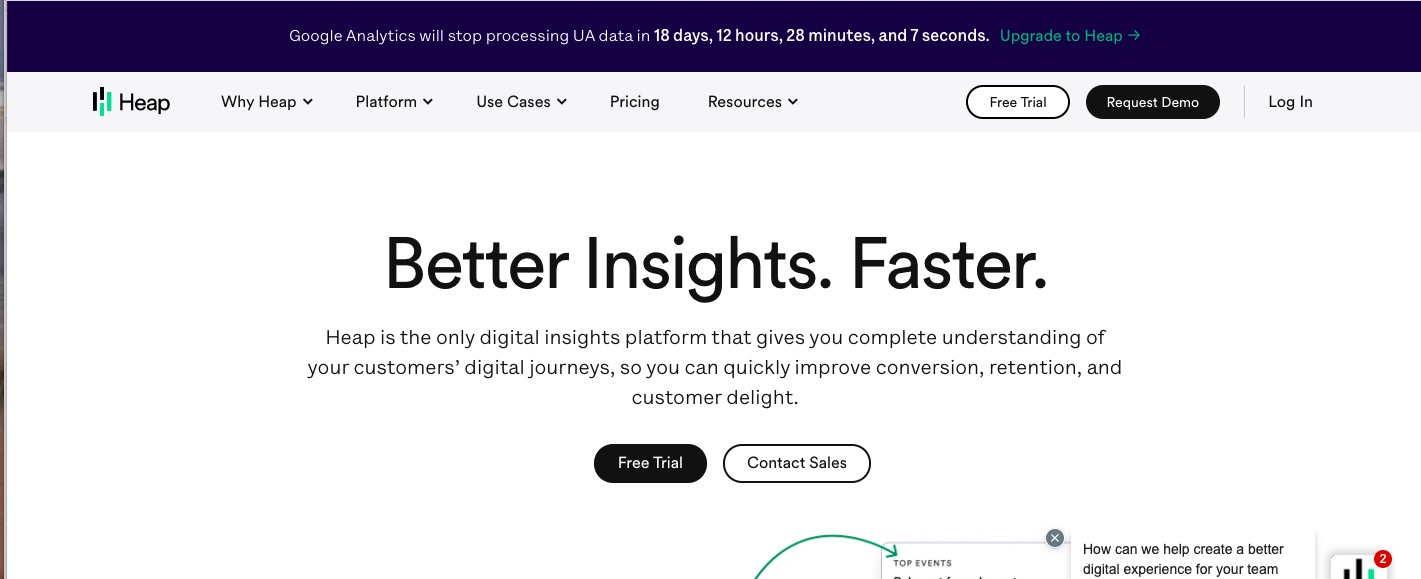This screenshot has height=579, width=1421.
Task: Click the outlined Free Trial navbar button
Action: pyautogui.click(x=1017, y=102)
